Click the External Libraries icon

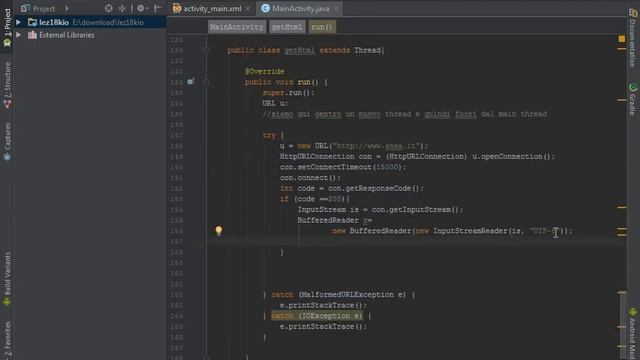point(32,35)
